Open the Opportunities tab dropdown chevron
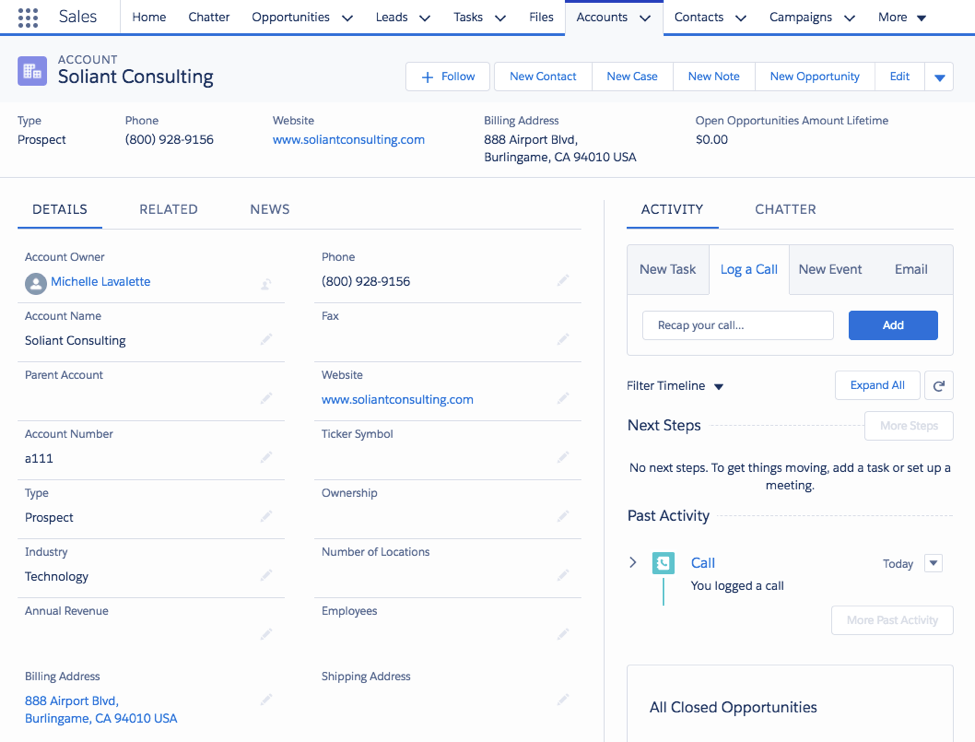The height and width of the screenshot is (742, 975). click(348, 18)
